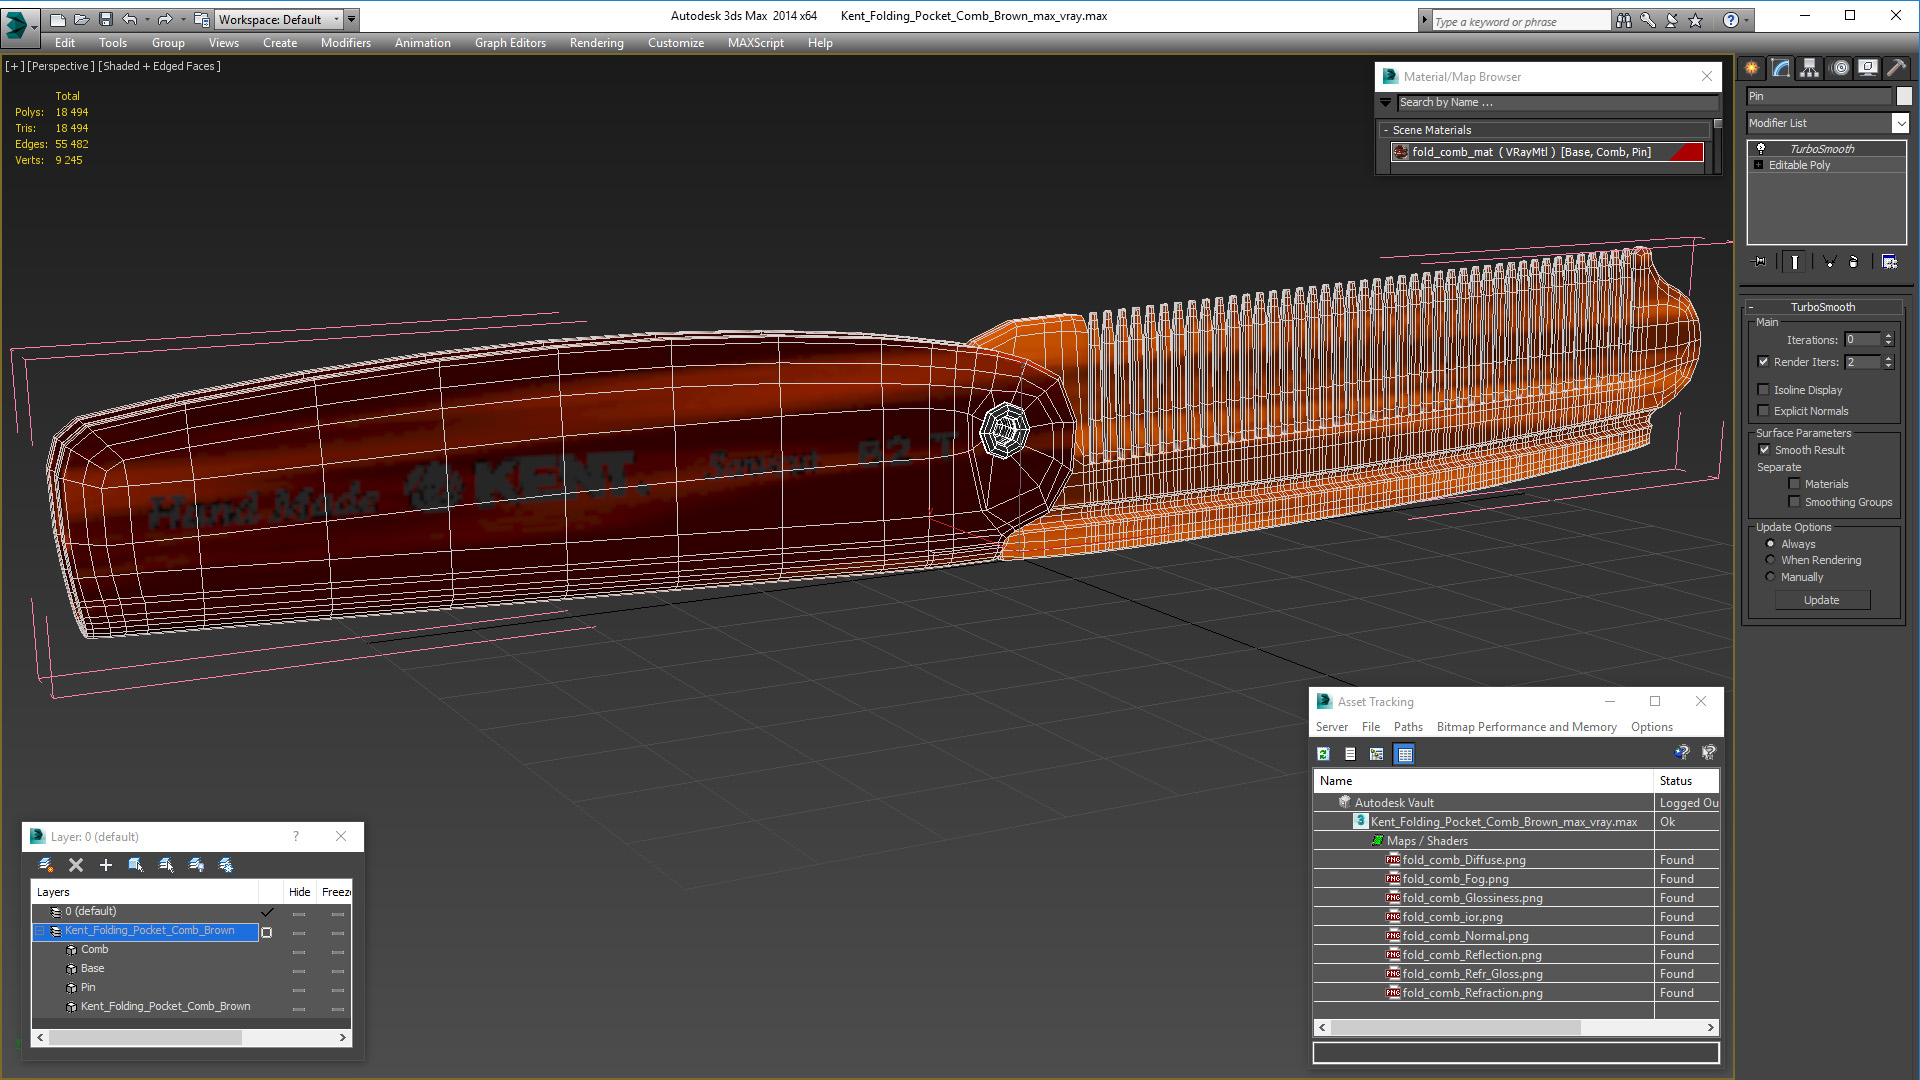Collapse the Scene Materials group
The image size is (1920, 1080).
[1386, 130]
